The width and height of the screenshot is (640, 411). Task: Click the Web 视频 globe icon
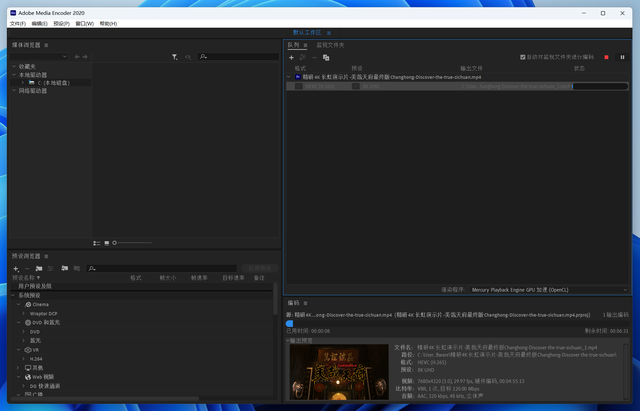click(28, 377)
